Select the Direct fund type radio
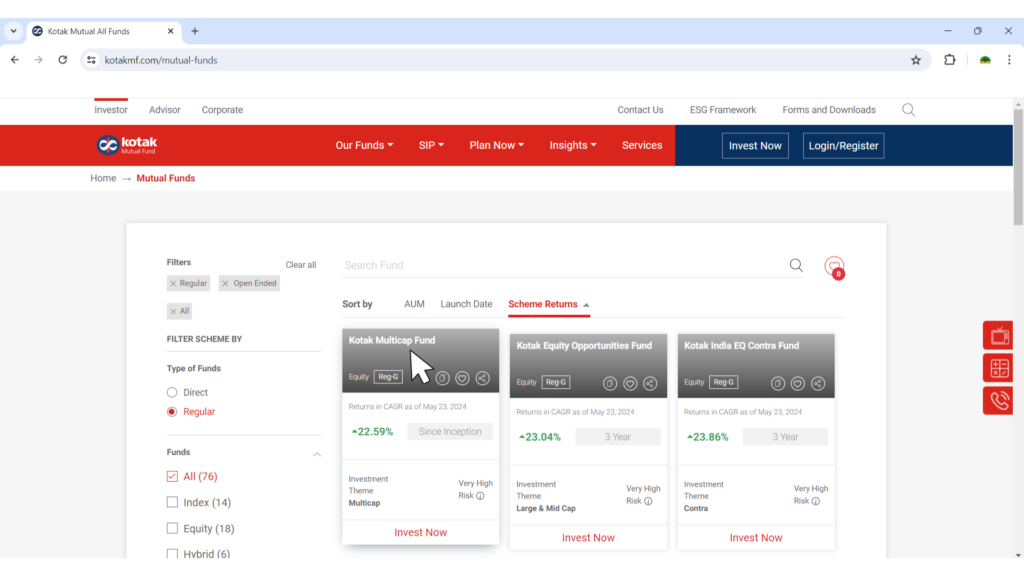This screenshot has height=576, width=1024. click(172, 392)
